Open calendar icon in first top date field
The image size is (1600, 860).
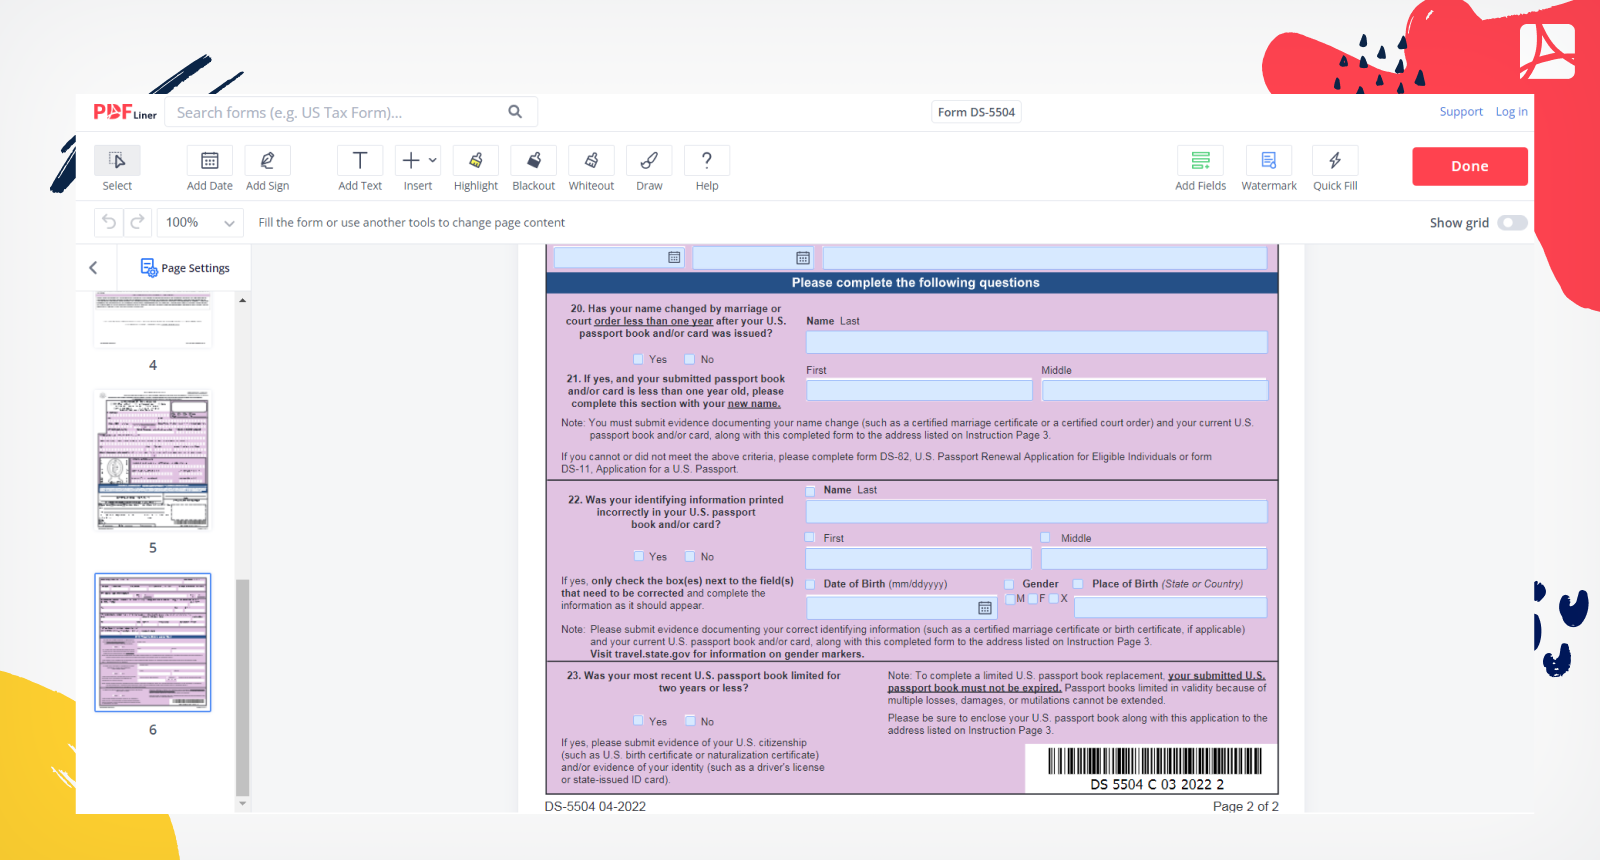pyautogui.click(x=674, y=258)
